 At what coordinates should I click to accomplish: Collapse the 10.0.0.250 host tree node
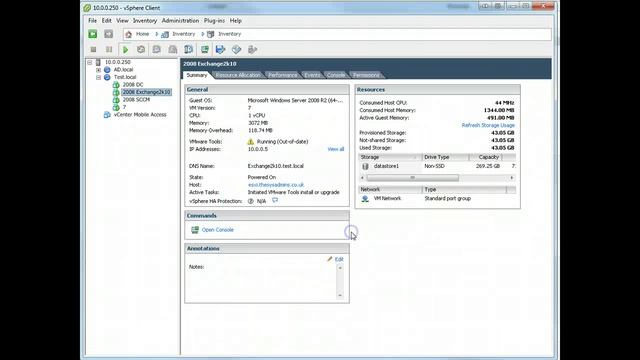coord(89,62)
